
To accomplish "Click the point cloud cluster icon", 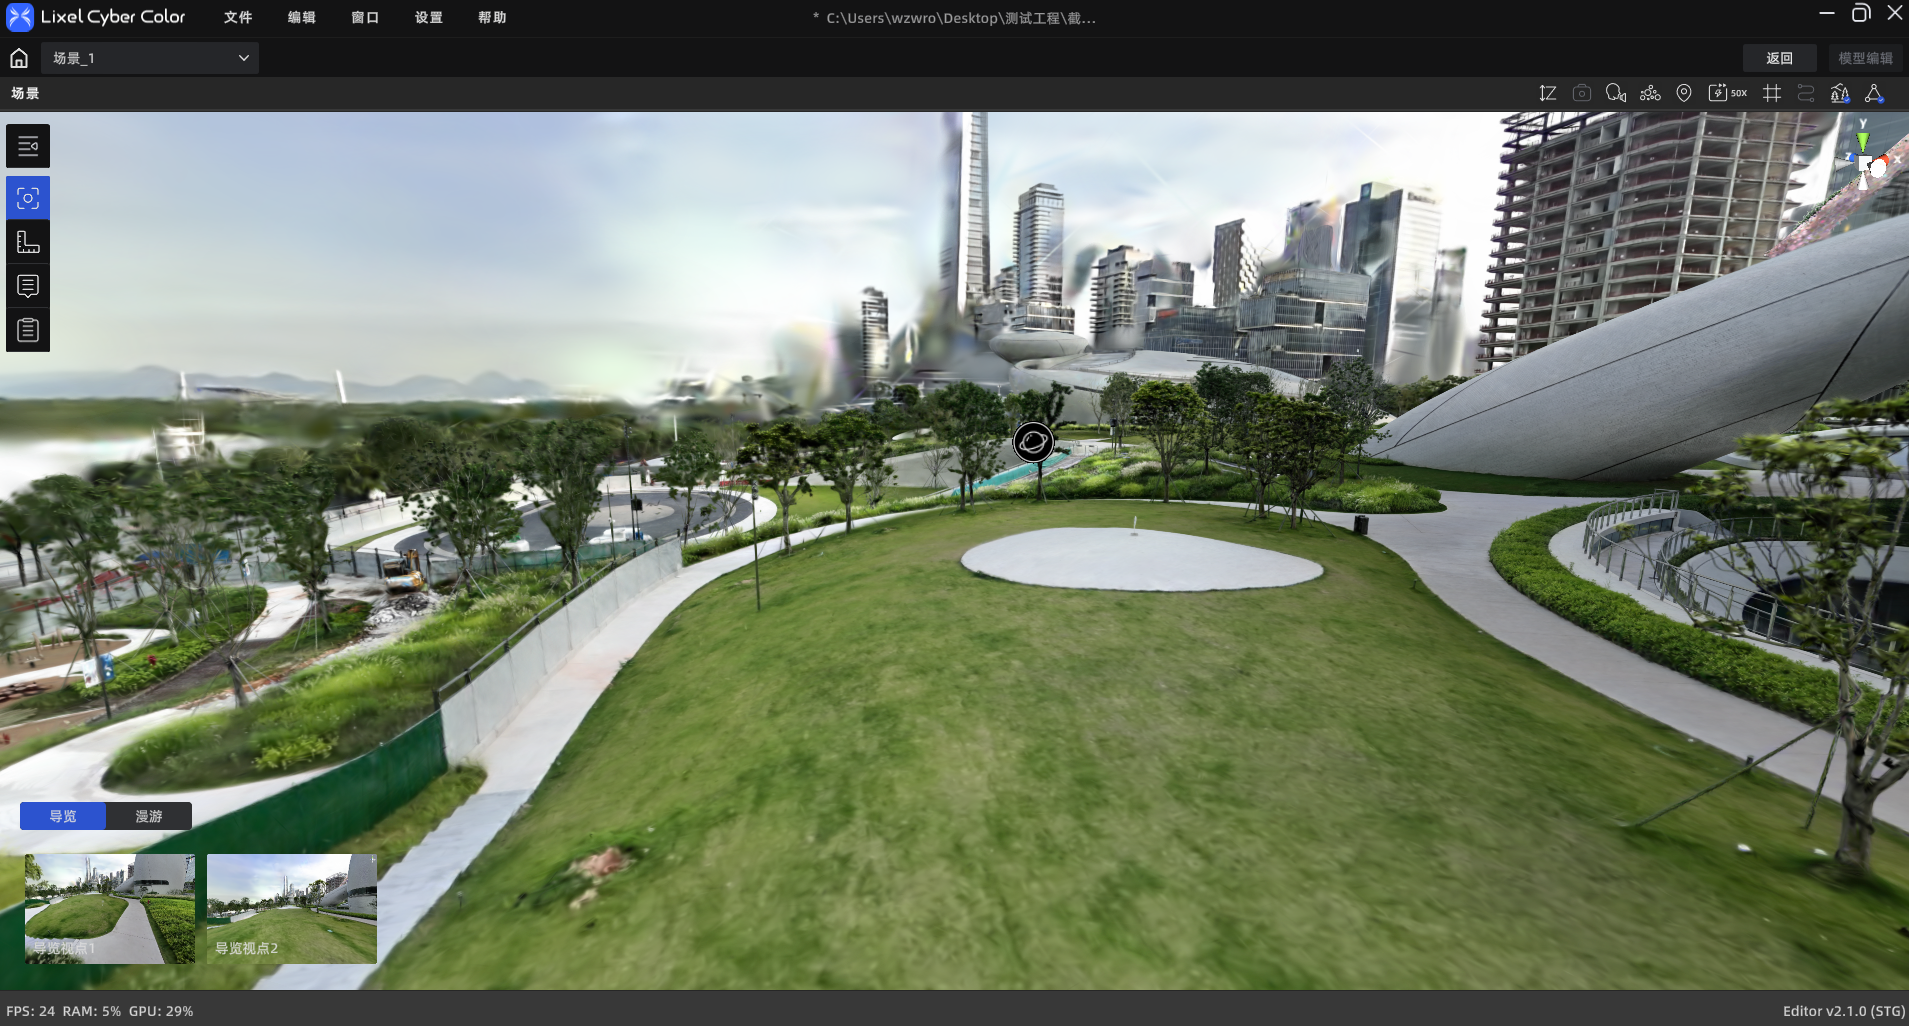I will point(1650,93).
